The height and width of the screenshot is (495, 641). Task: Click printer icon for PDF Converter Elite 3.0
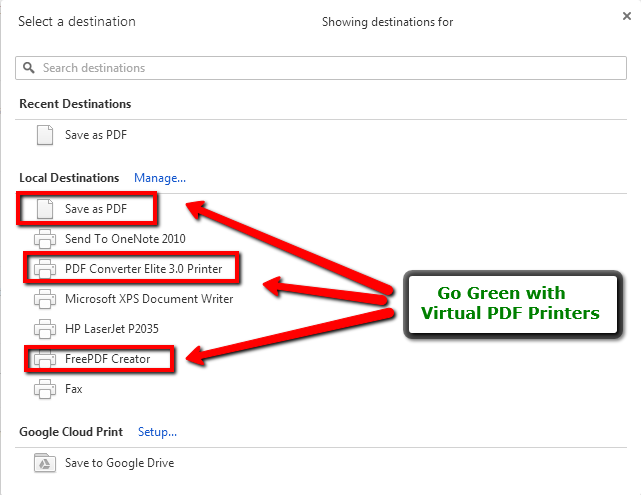click(x=45, y=269)
